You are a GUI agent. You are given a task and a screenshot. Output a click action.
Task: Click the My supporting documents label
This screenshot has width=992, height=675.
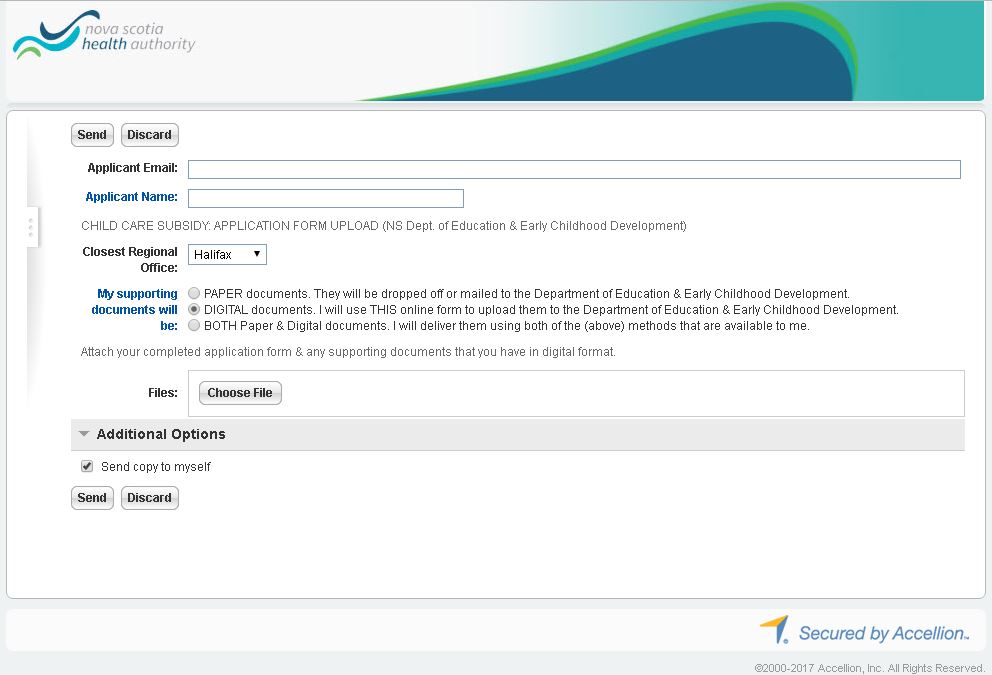point(137,310)
